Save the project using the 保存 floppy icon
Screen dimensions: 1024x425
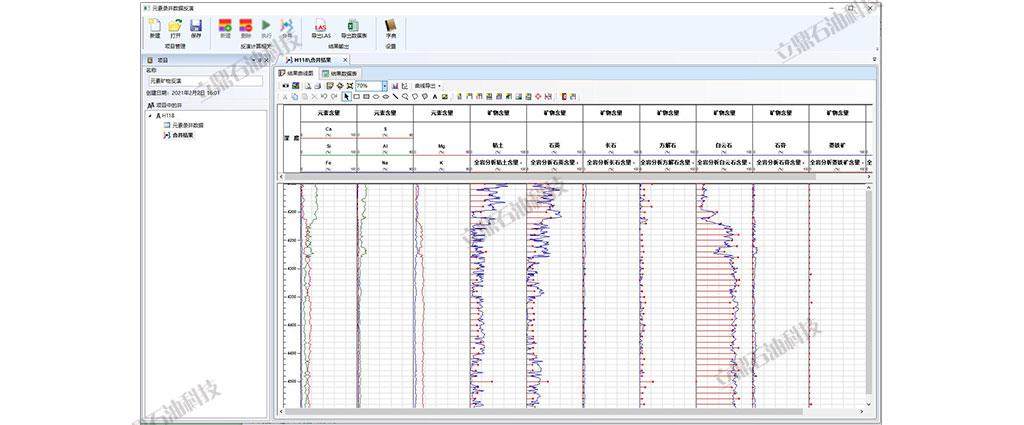pos(196,25)
